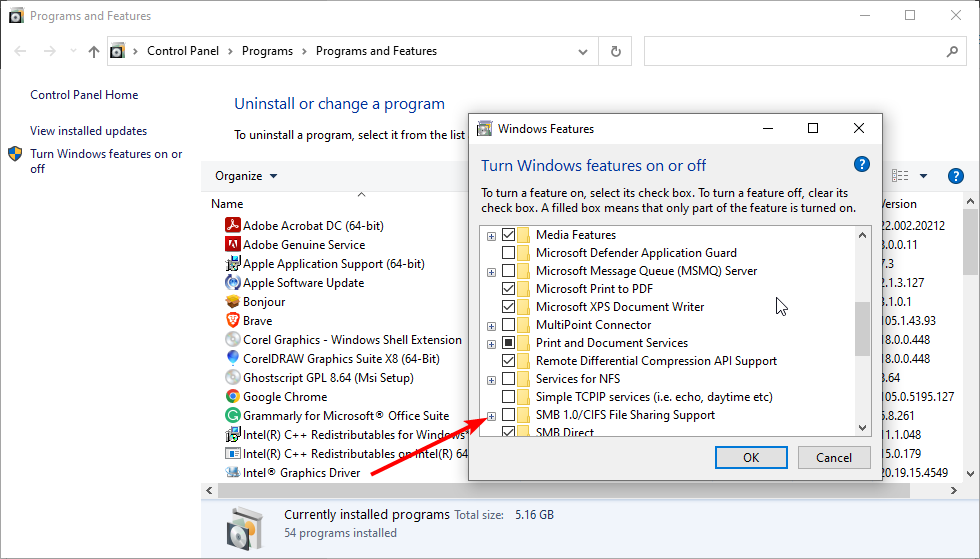Sort the list by the Name column header
Viewport: 980px width, 559px height.
pyautogui.click(x=227, y=204)
